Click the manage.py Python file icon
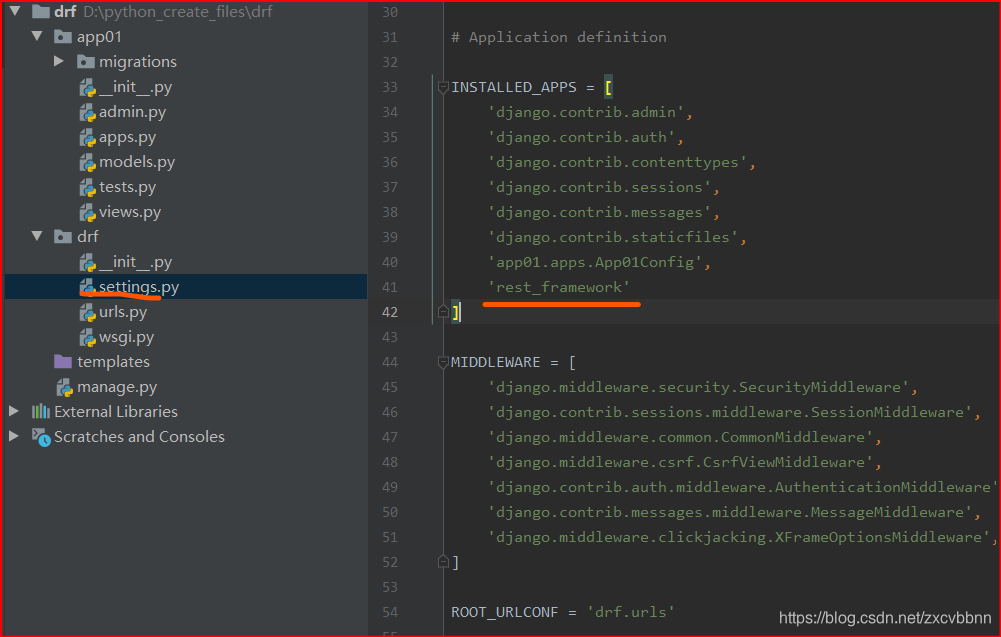The width and height of the screenshot is (1001, 637). [x=65, y=387]
